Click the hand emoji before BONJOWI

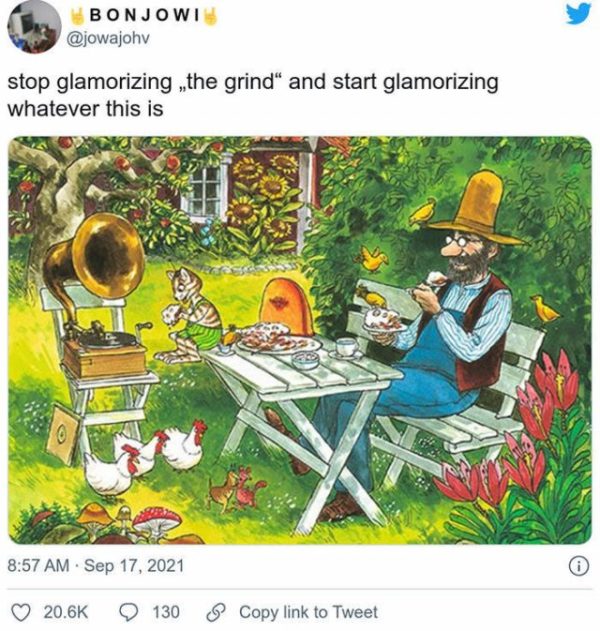78,17
